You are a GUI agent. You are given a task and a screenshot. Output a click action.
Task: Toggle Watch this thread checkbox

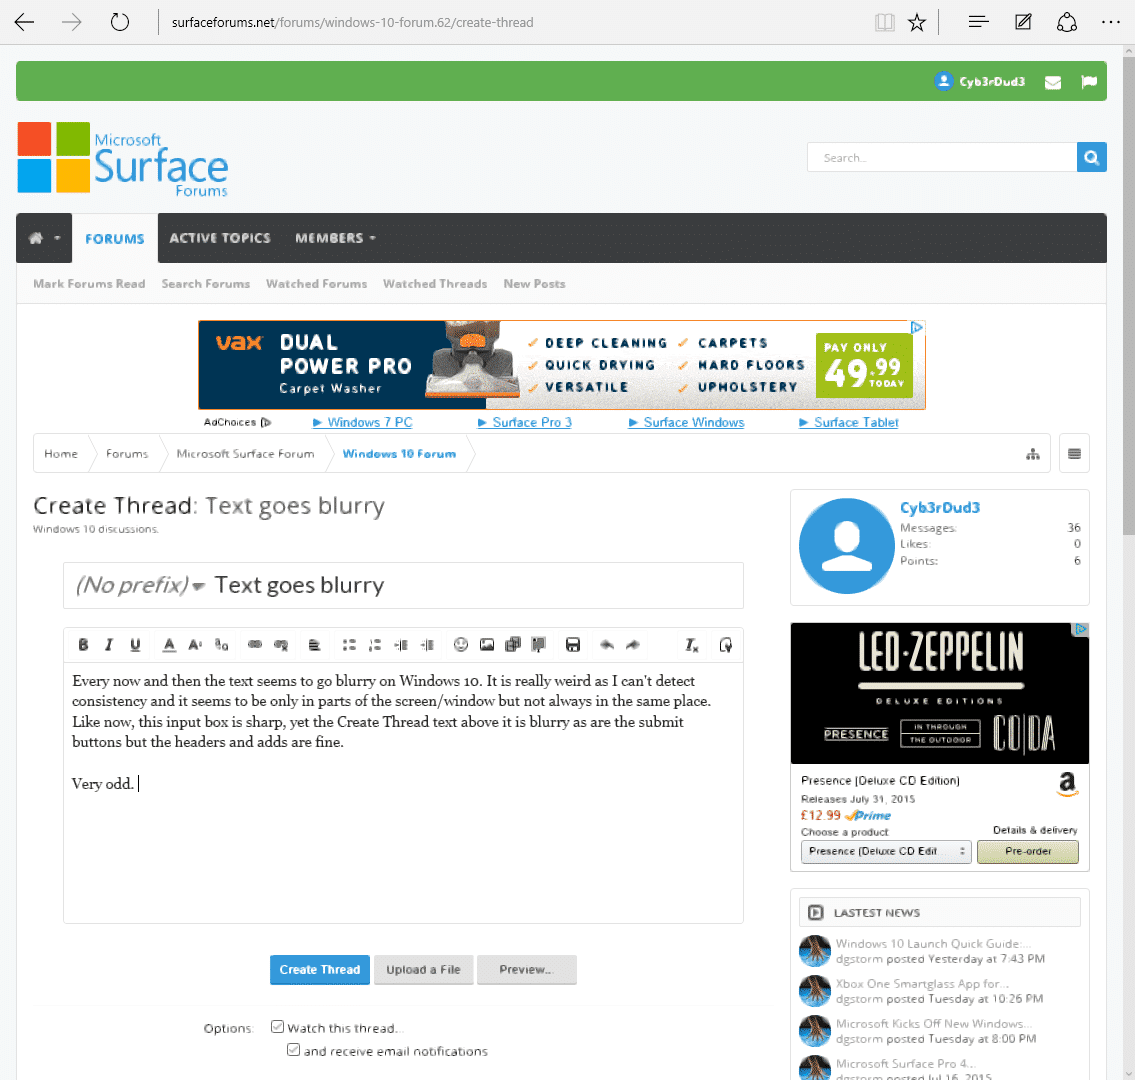[x=277, y=1026]
